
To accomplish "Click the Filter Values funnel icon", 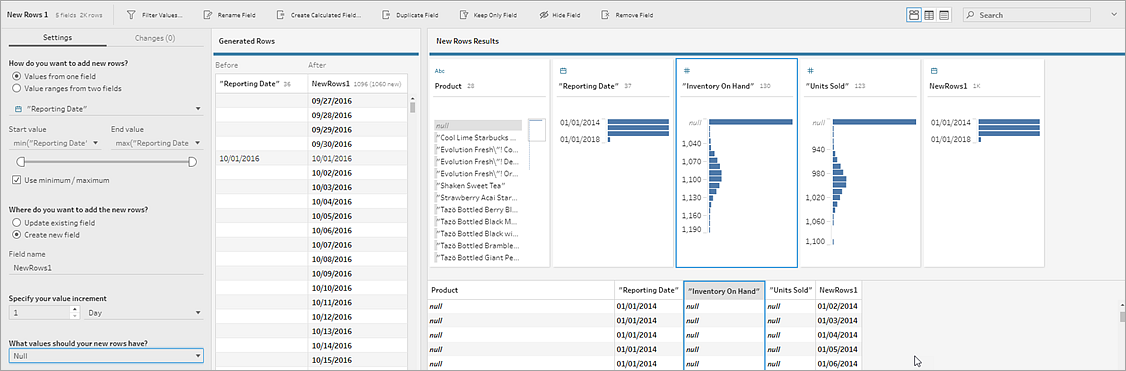I will 131,14.
